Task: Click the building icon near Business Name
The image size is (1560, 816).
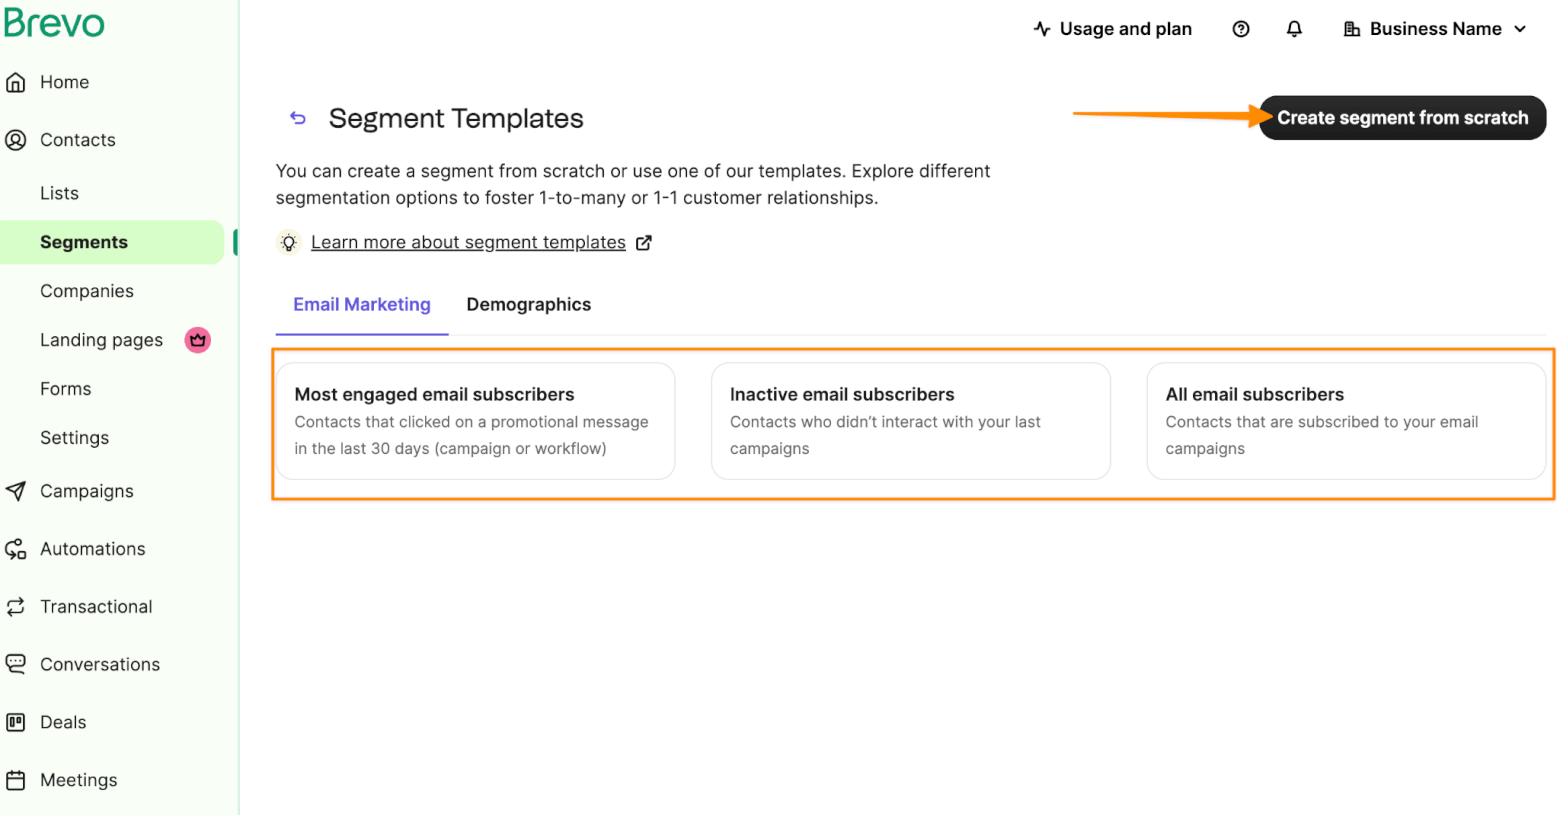Action: coord(1352,29)
